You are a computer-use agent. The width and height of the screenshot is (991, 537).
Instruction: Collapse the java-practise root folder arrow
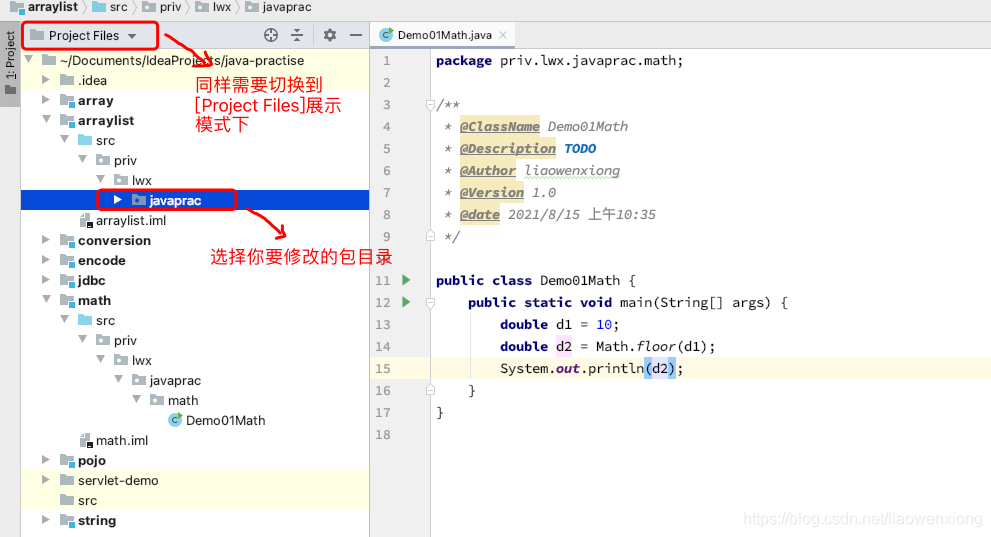pyautogui.click(x=28, y=59)
